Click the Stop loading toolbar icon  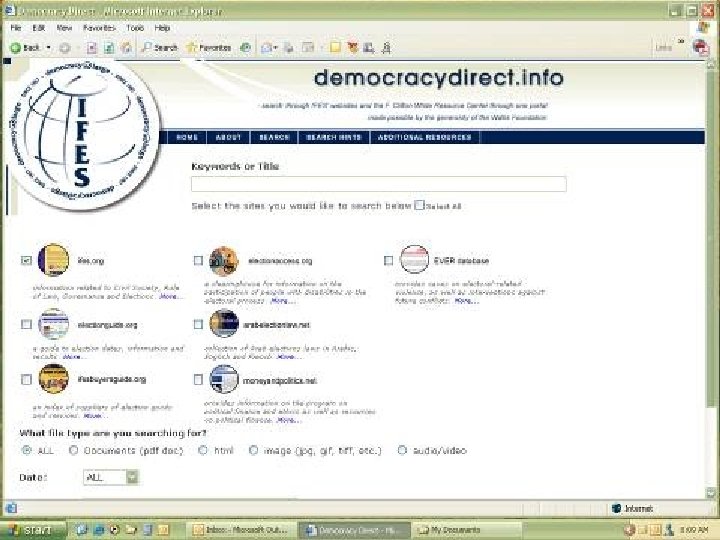pyautogui.click(x=92, y=48)
